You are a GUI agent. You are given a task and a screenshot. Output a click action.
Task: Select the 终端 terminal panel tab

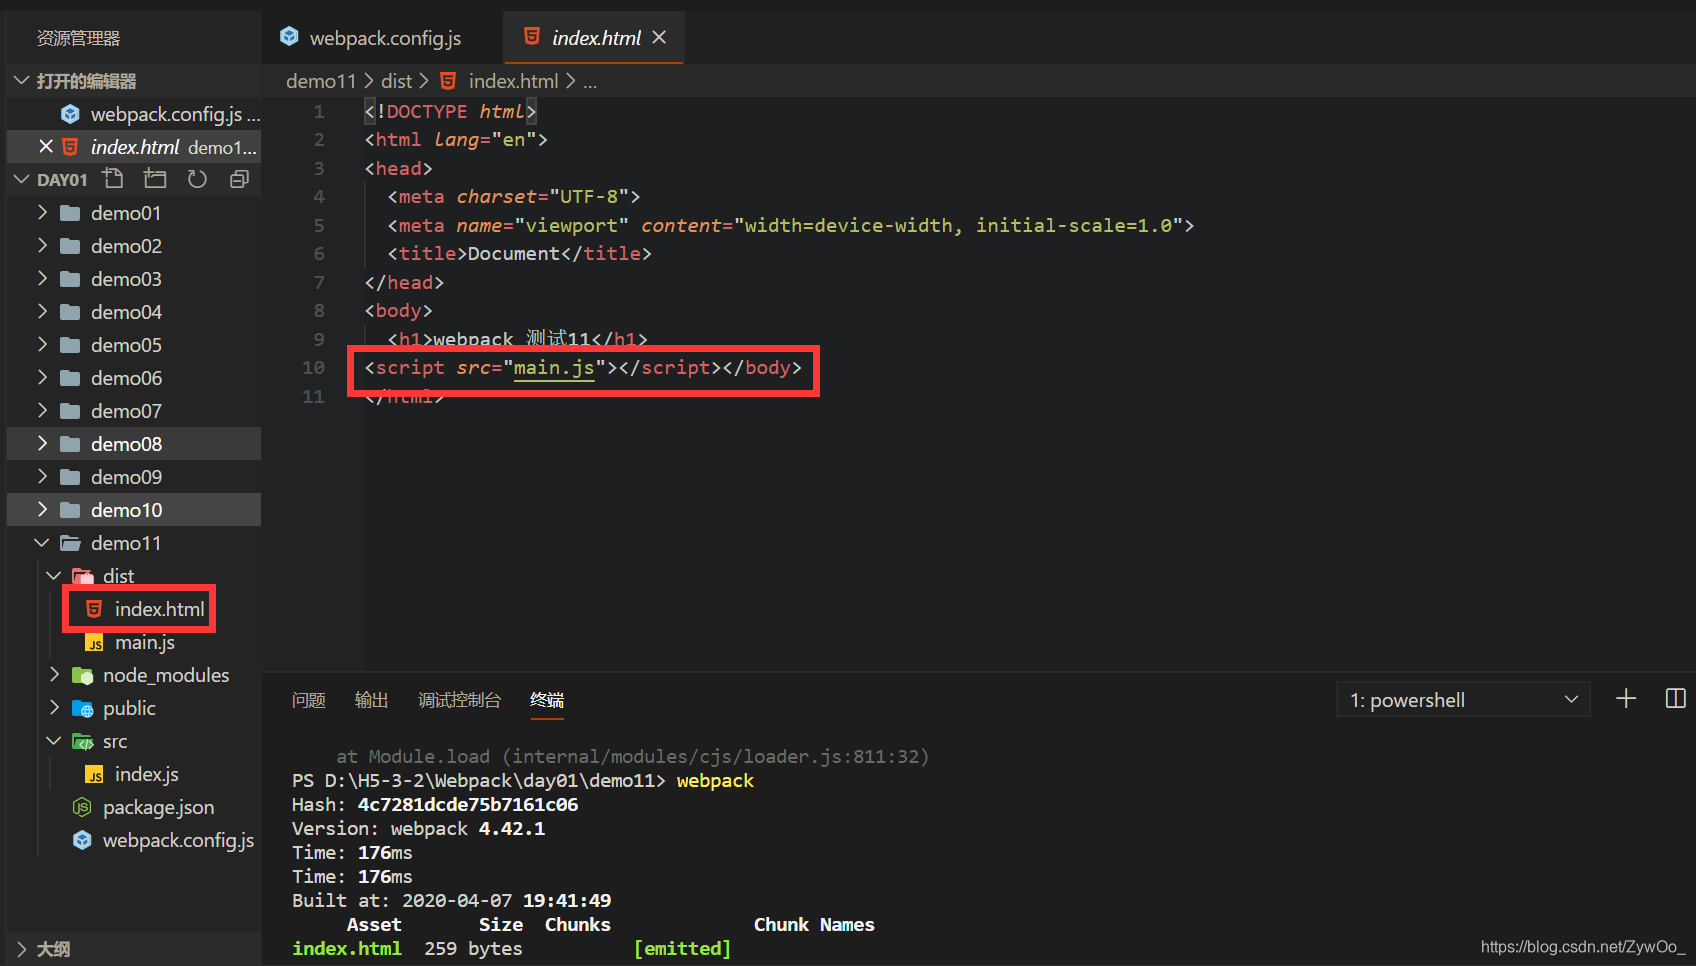(x=547, y=700)
